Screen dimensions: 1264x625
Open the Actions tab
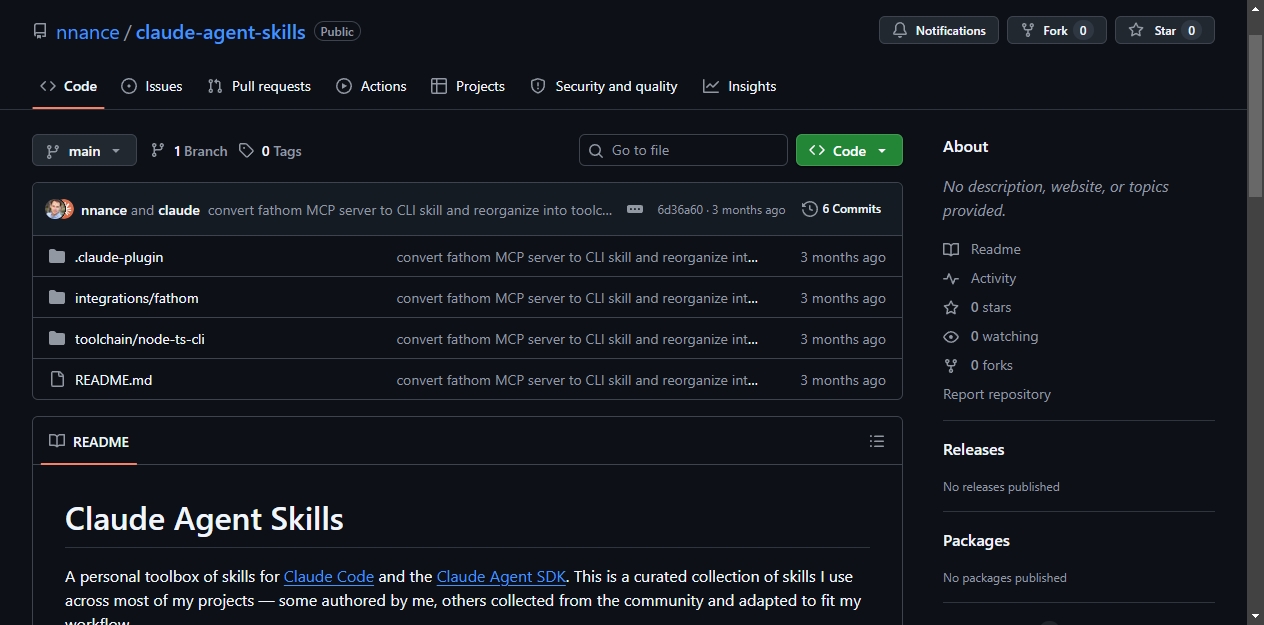371,86
